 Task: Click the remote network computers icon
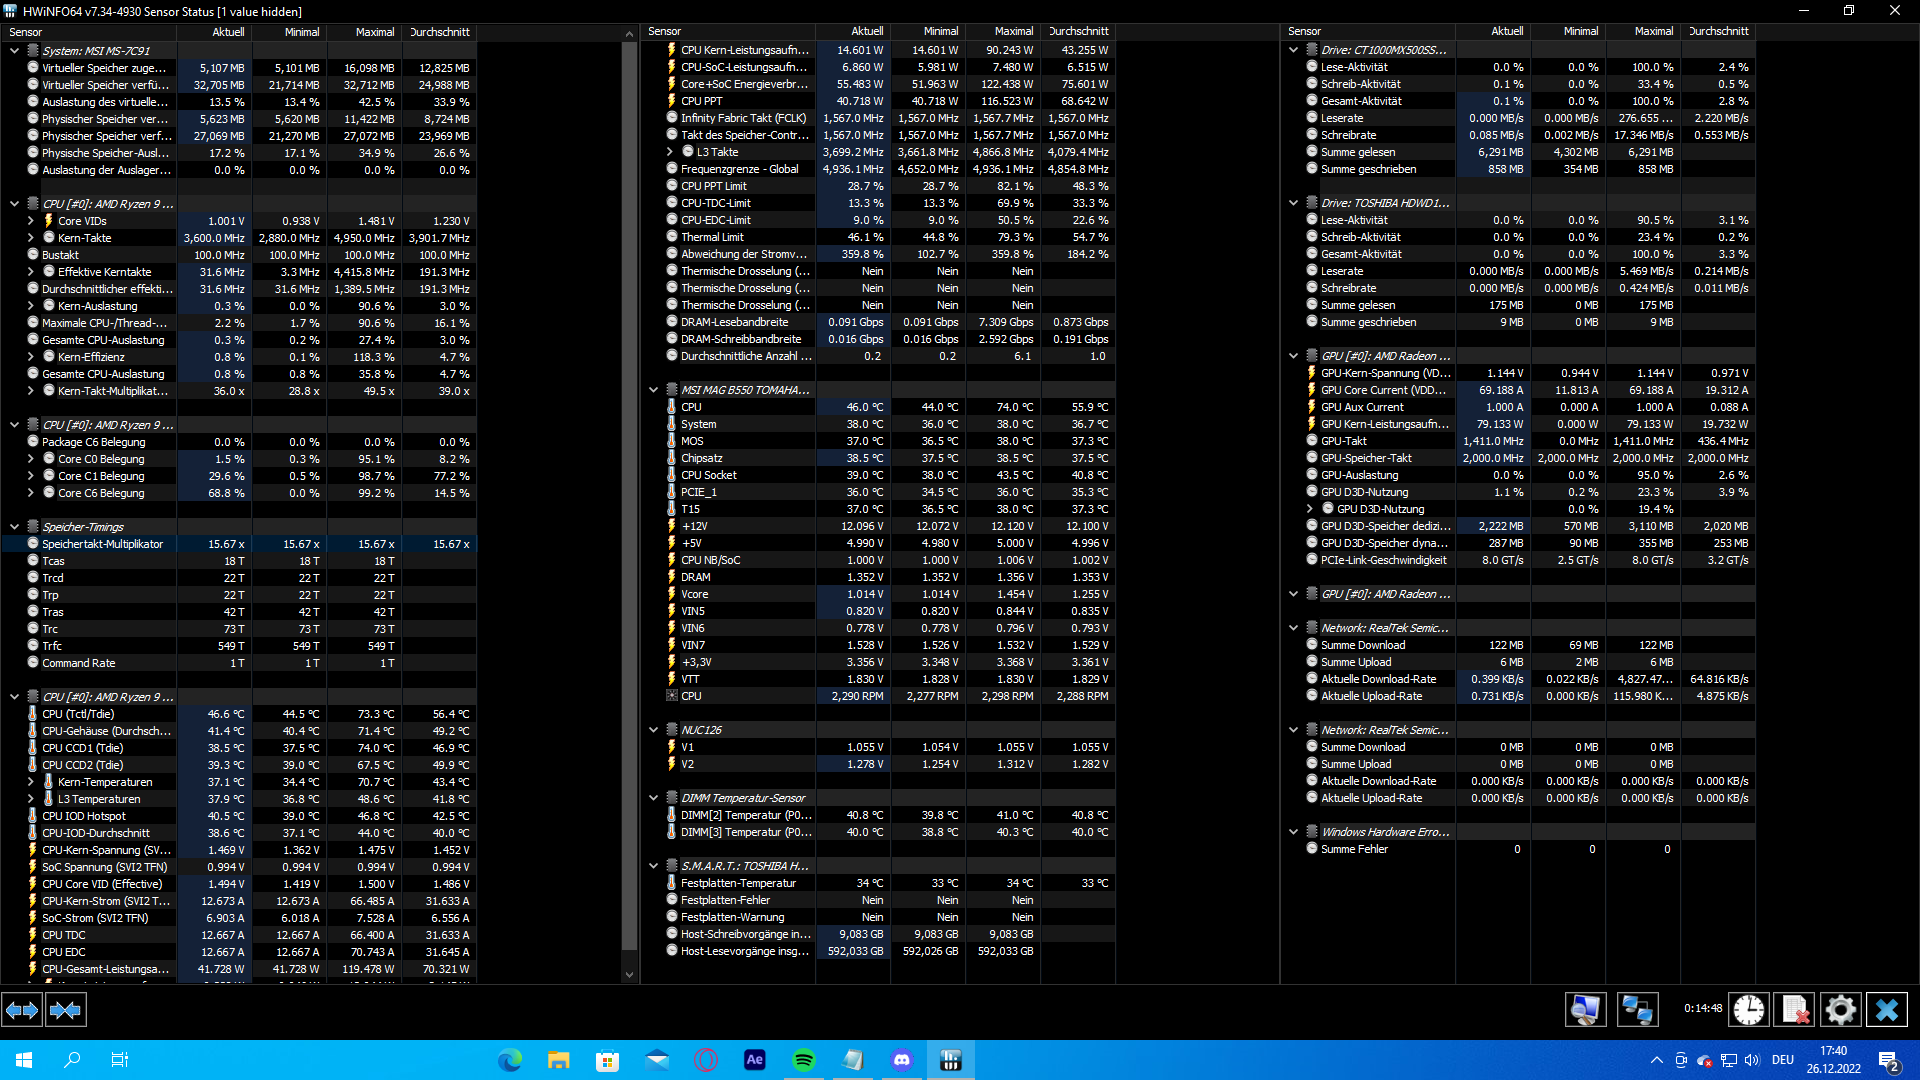tap(1637, 1010)
